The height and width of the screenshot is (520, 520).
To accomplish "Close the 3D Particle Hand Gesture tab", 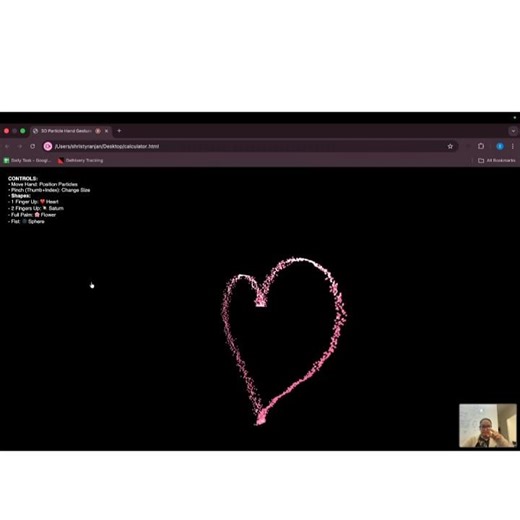I will (x=106, y=131).
